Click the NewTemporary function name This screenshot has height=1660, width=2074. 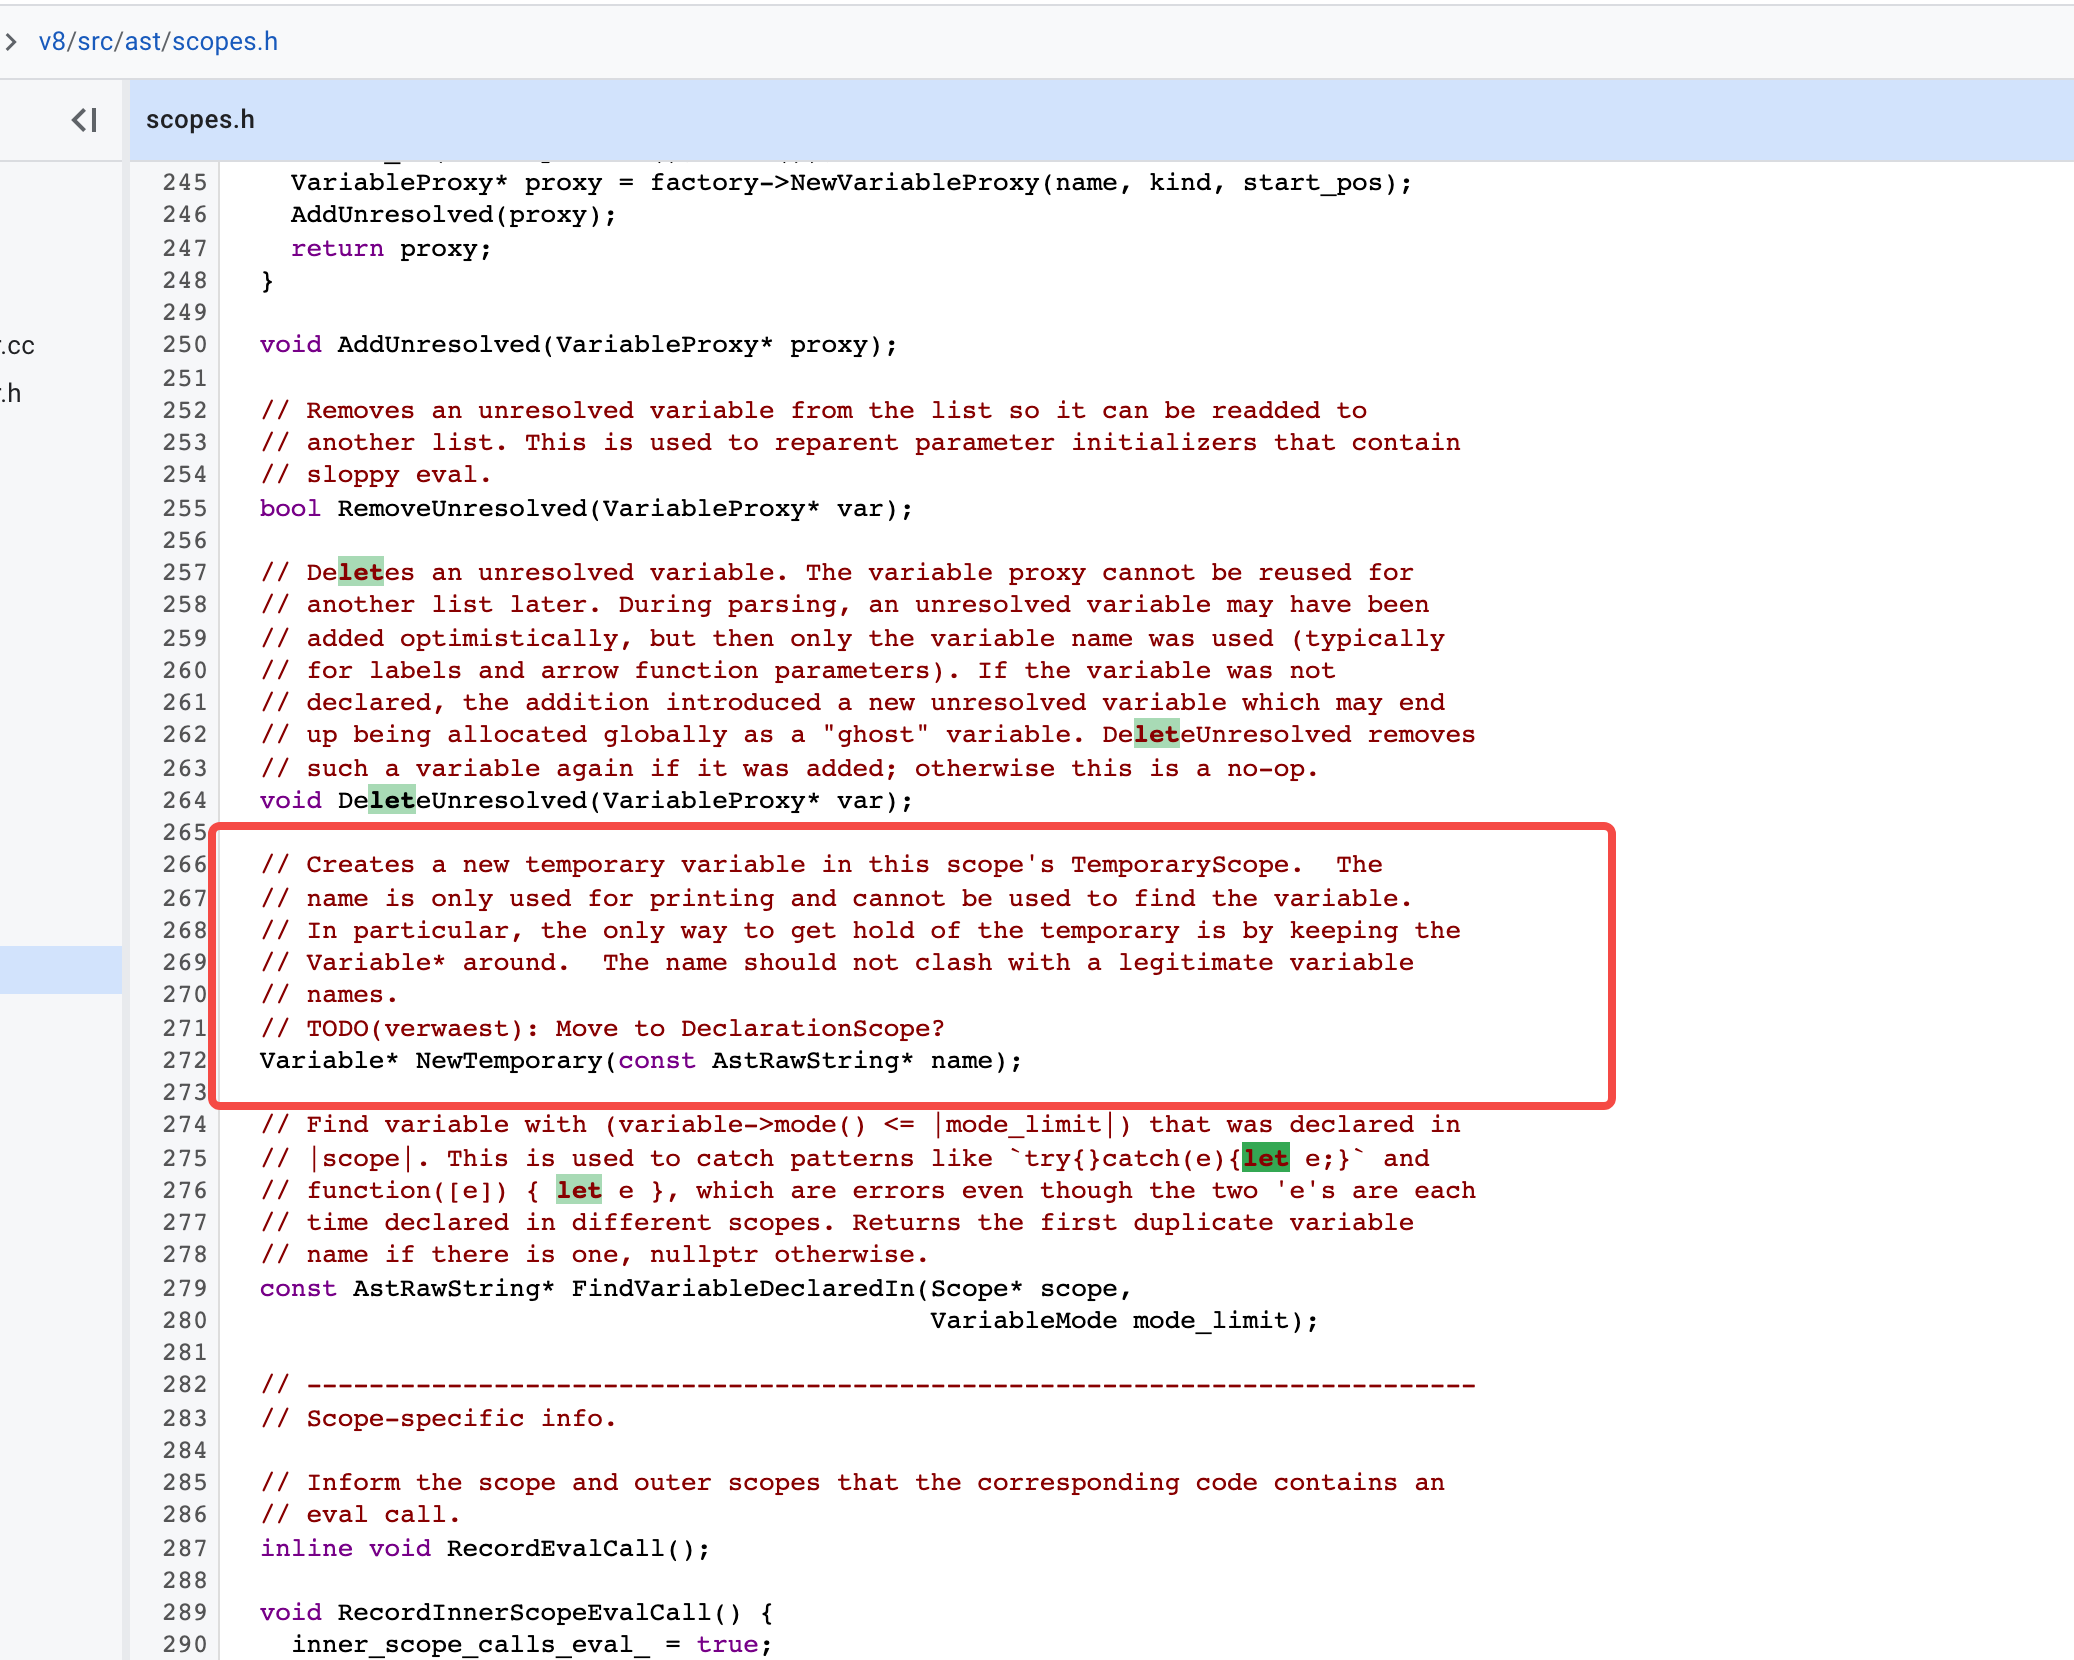(508, 1060)
